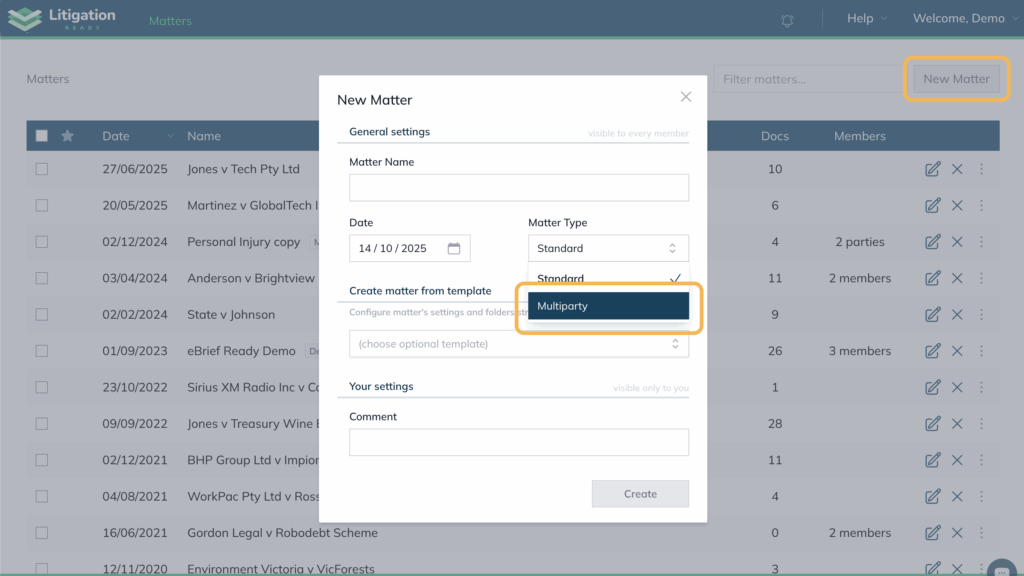The width and height of the screenshot is (1024, 576).
Task: Expand the Matter Type dropdown
Action: [x=608, y=249]
